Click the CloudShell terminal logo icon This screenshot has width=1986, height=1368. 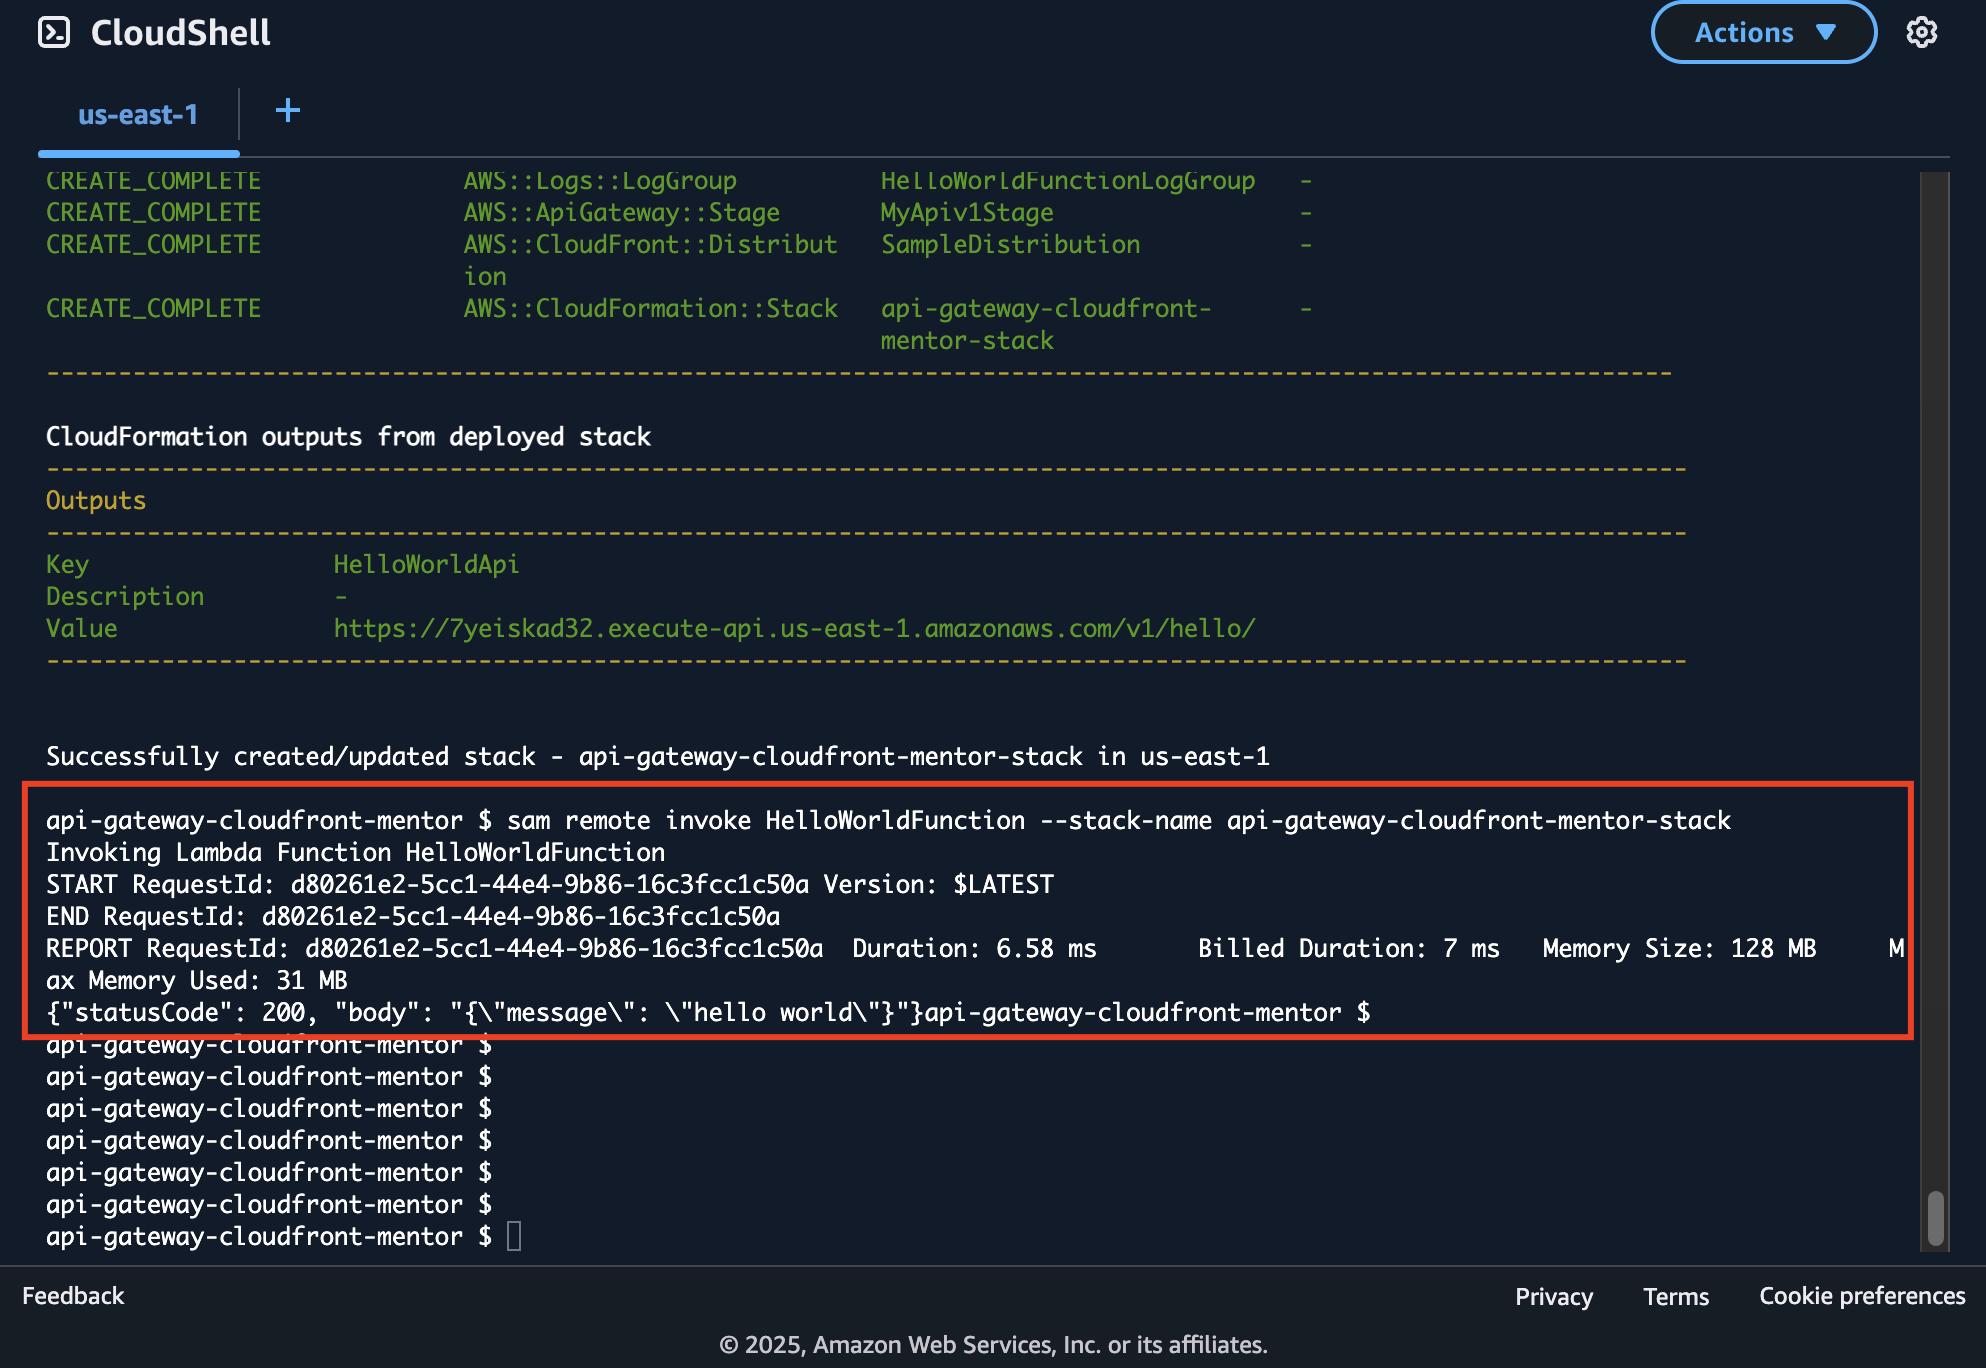pyautogui.click(x=54, y=33)
